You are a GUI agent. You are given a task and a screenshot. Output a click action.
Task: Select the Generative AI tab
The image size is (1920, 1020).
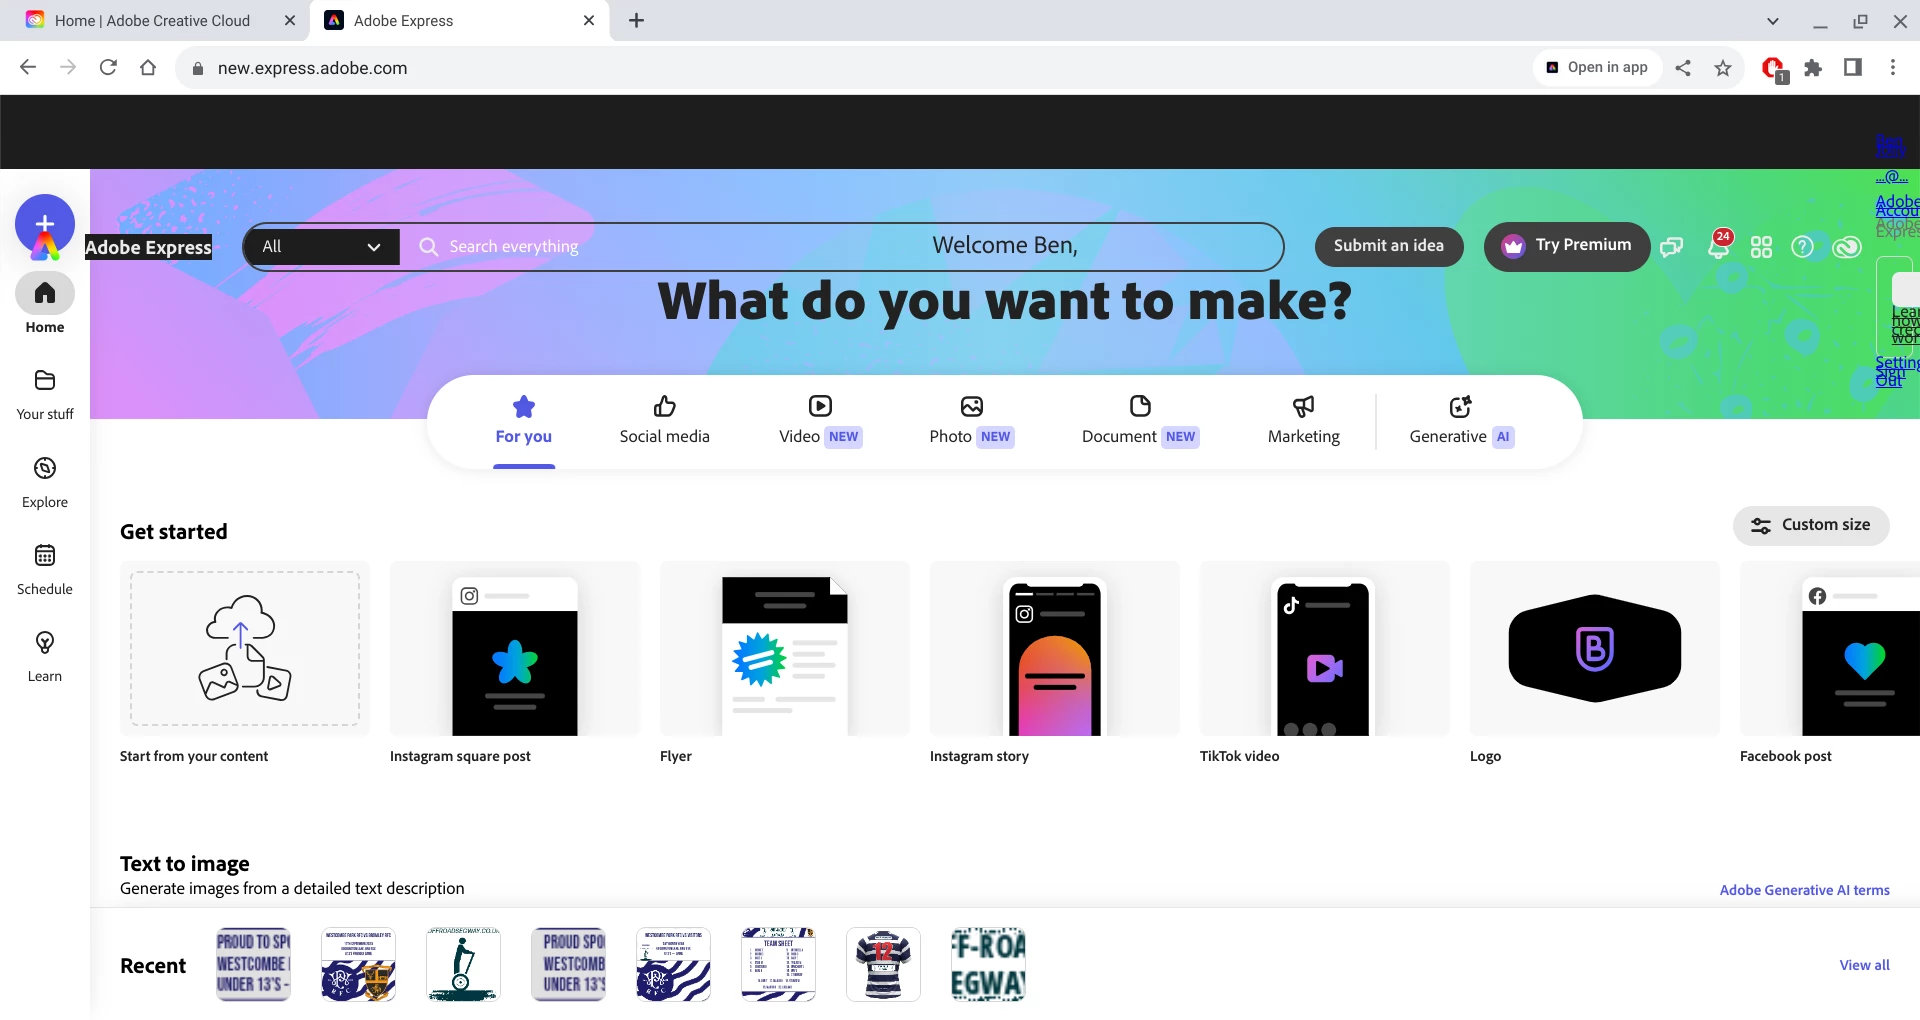(1461, 420)
